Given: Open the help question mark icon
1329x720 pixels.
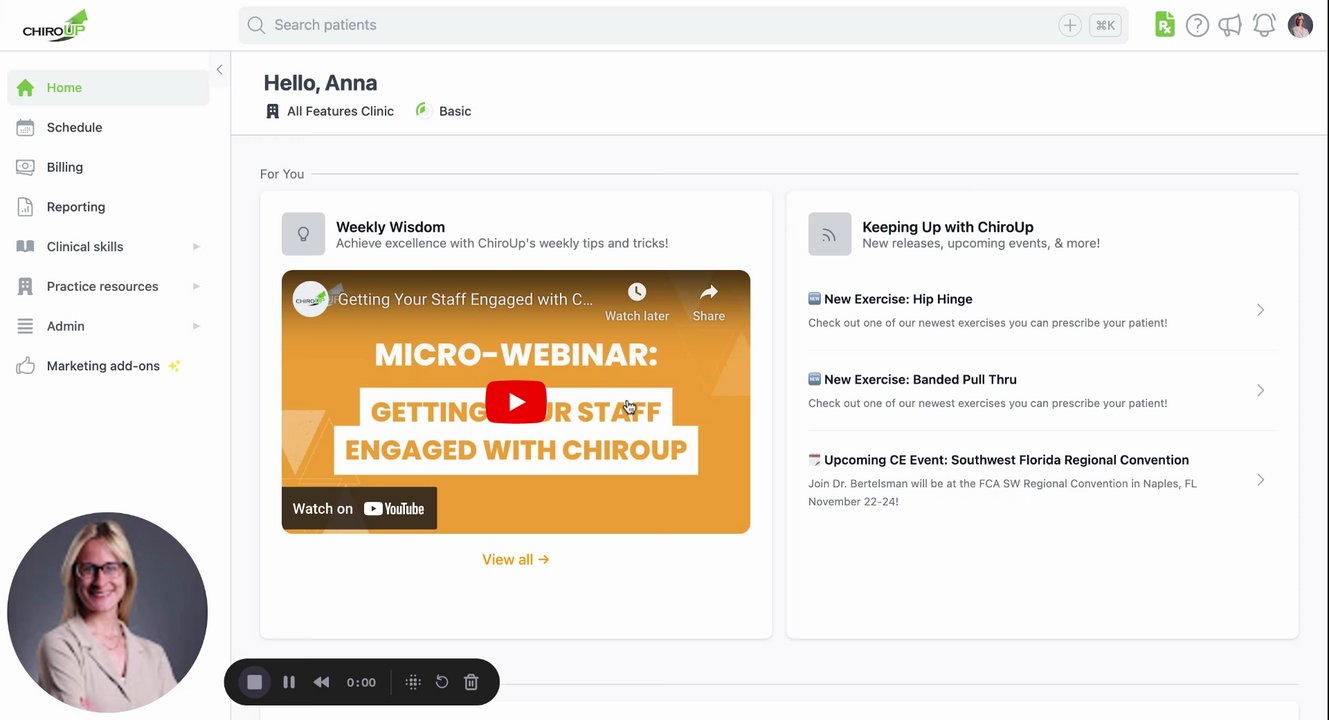Looking at the screenshot, I should click(x=1197, y=25).
